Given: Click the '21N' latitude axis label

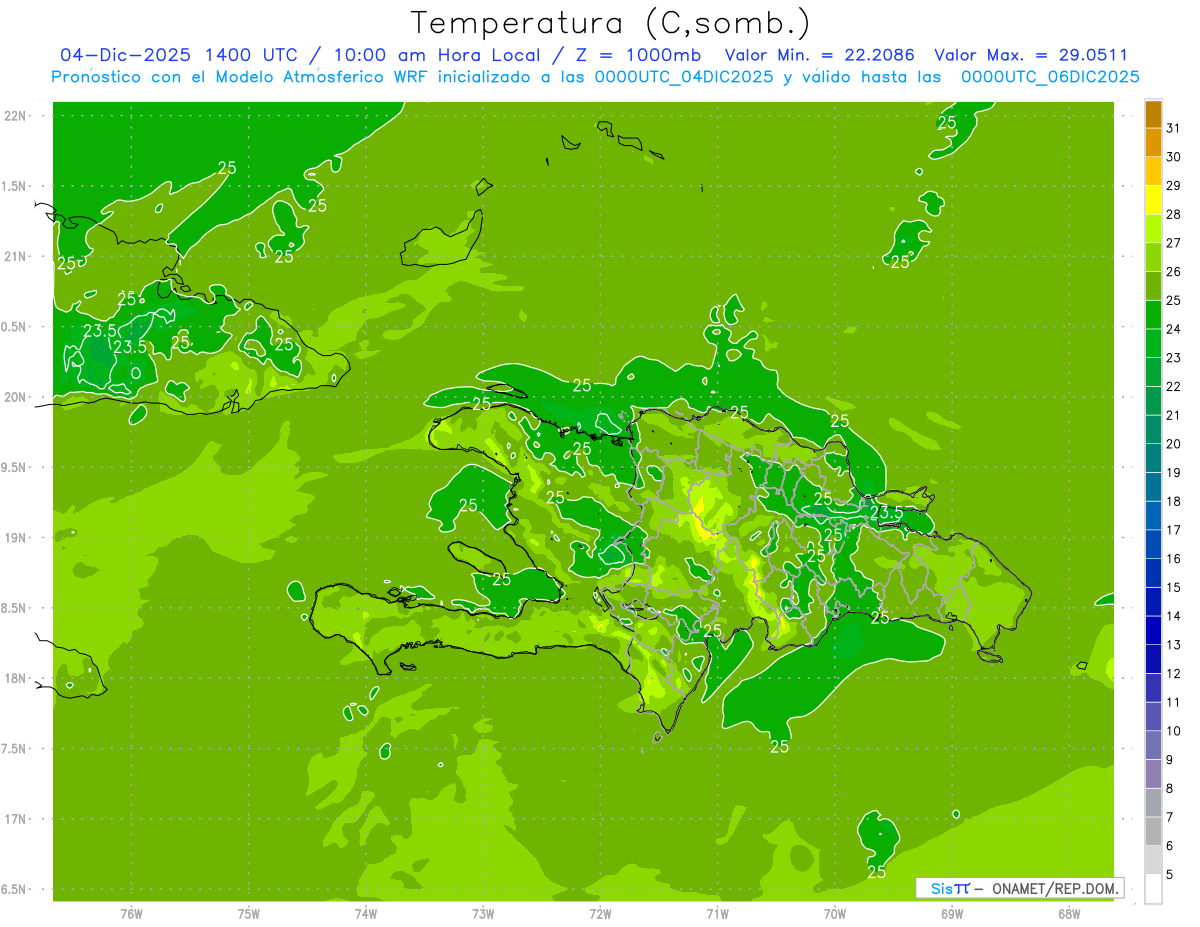Looking at the screenshot, I should click(x=17, y=257).
